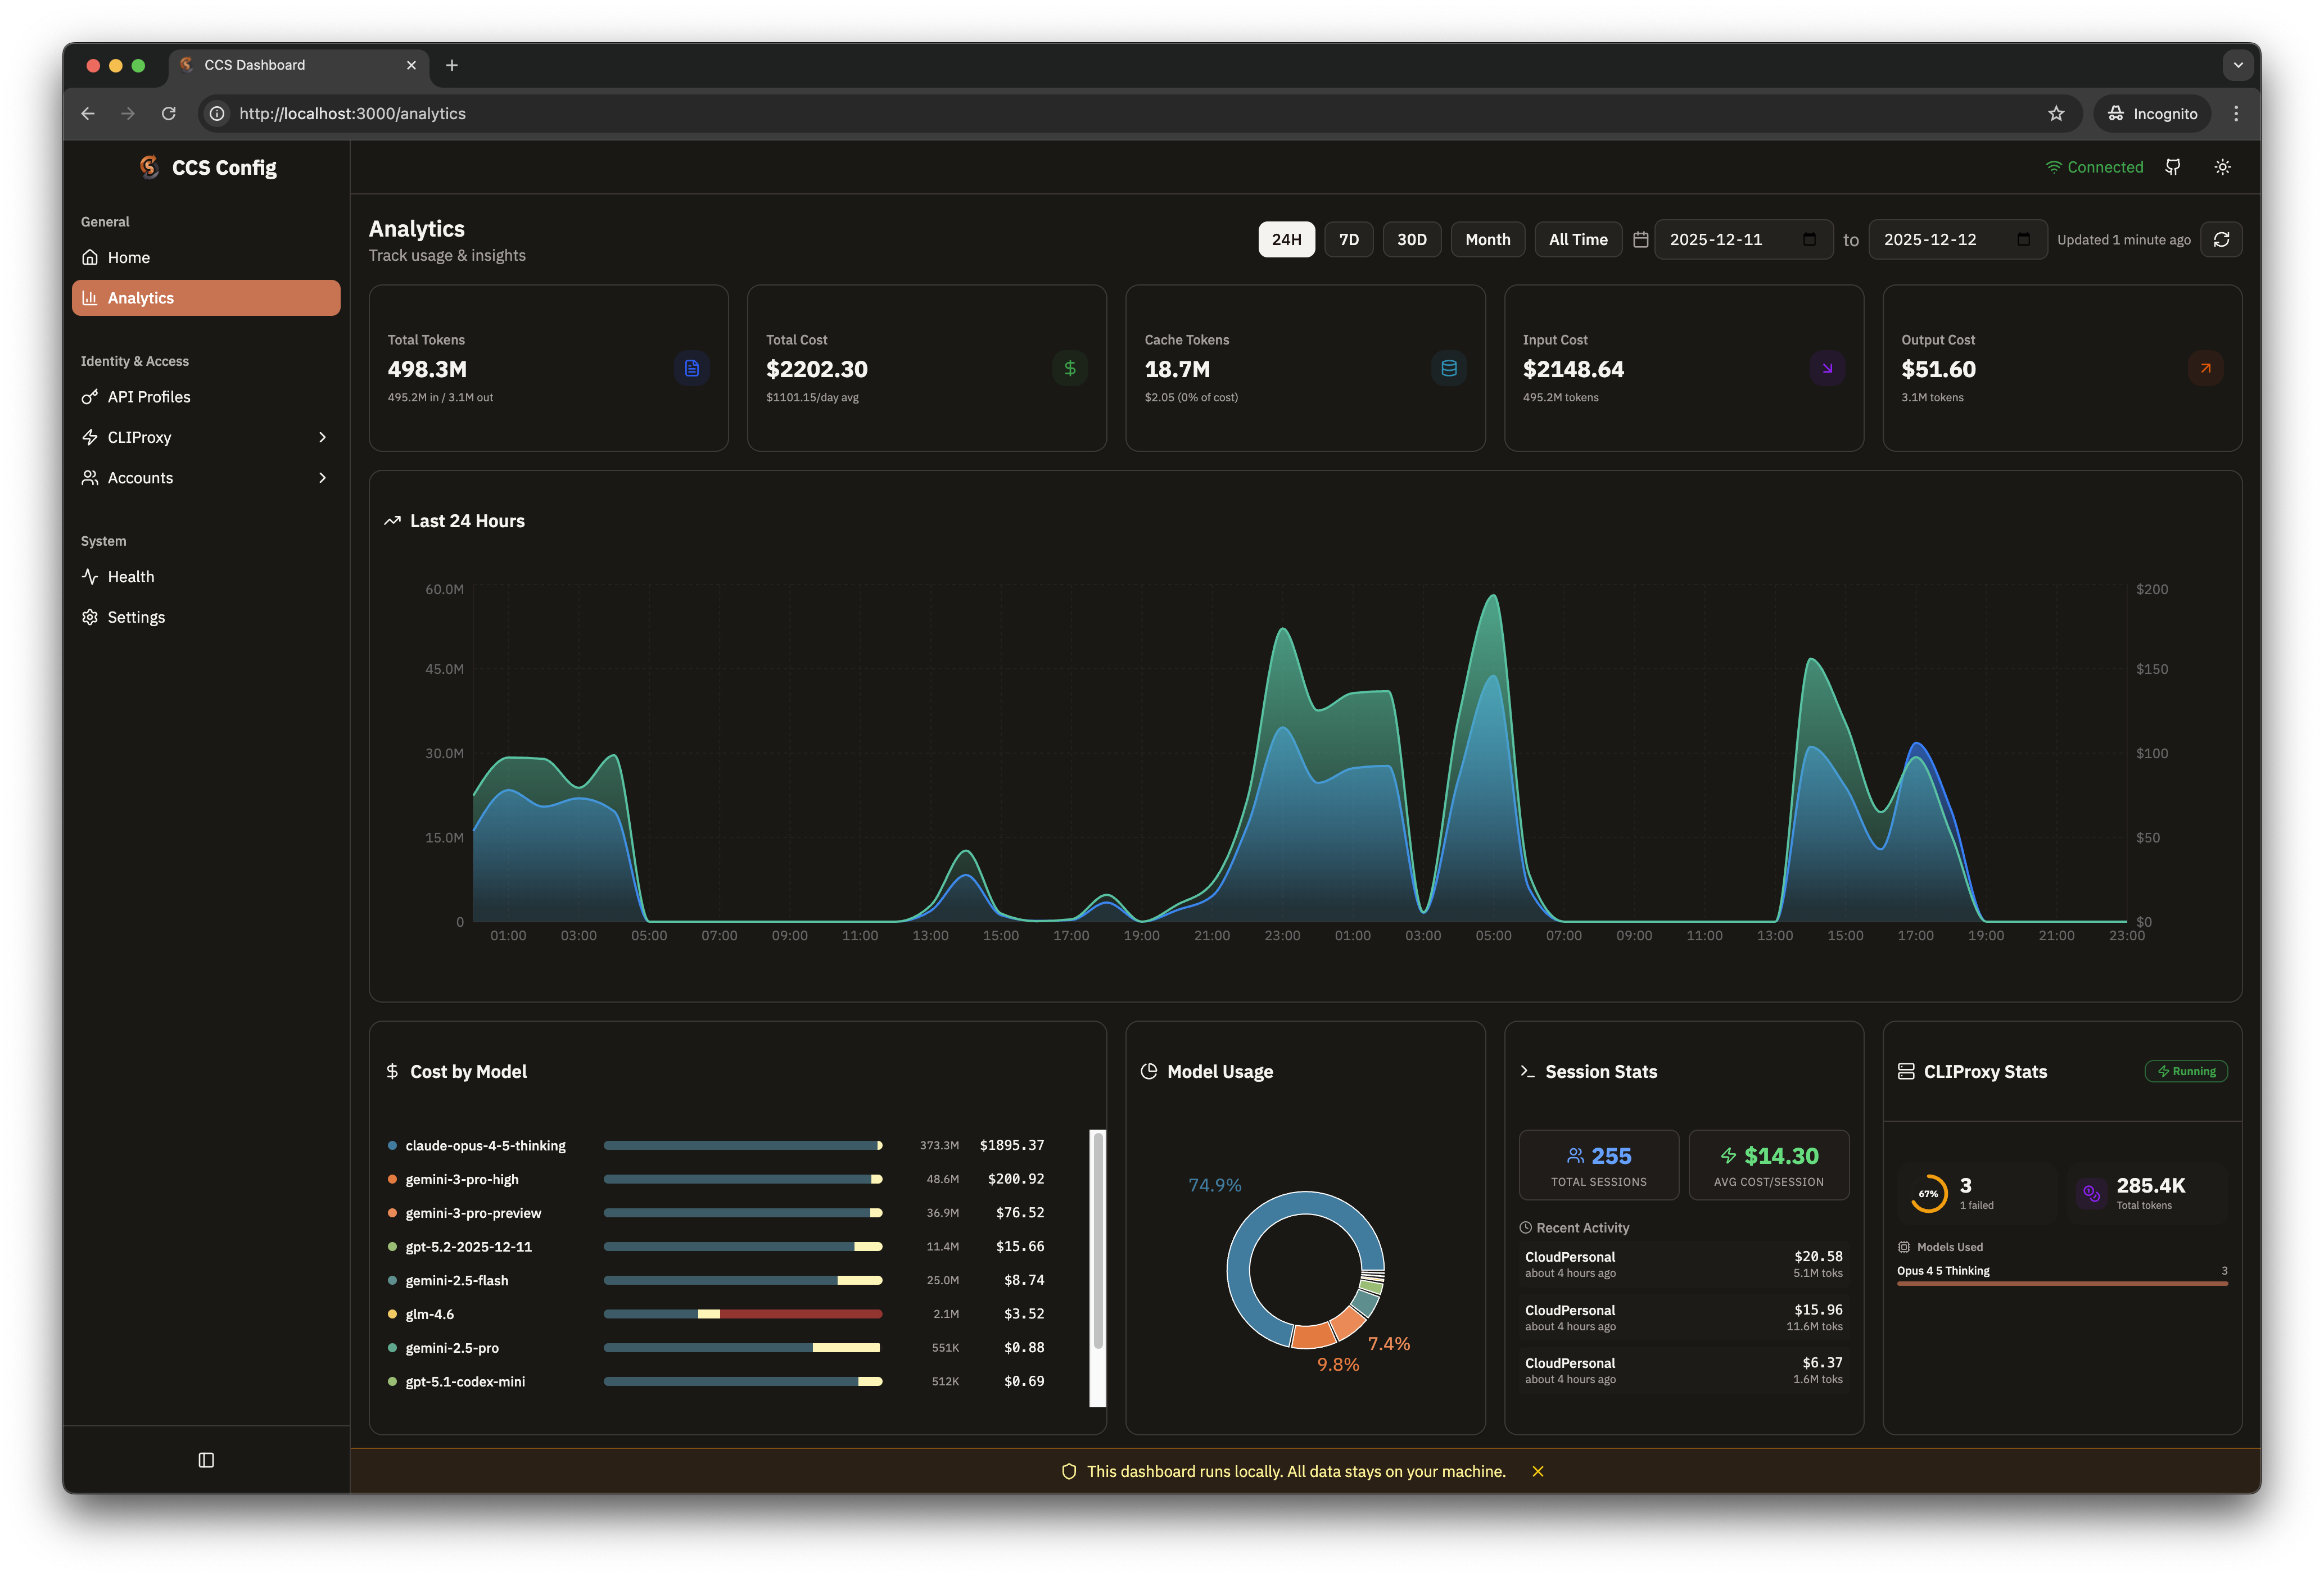Click the $20.58 CloudPersonal activity row
This screenshot has height=1577, width=2324.
pyautogui.click(x=1683, y=1265)
